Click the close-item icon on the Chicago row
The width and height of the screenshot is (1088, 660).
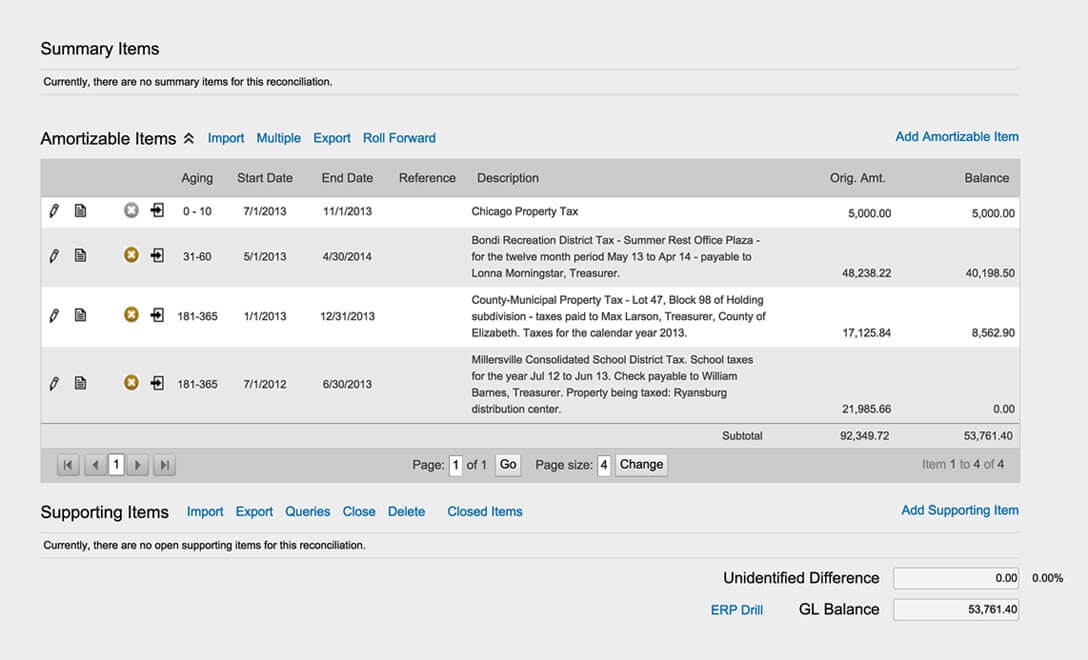coord(131,211)
